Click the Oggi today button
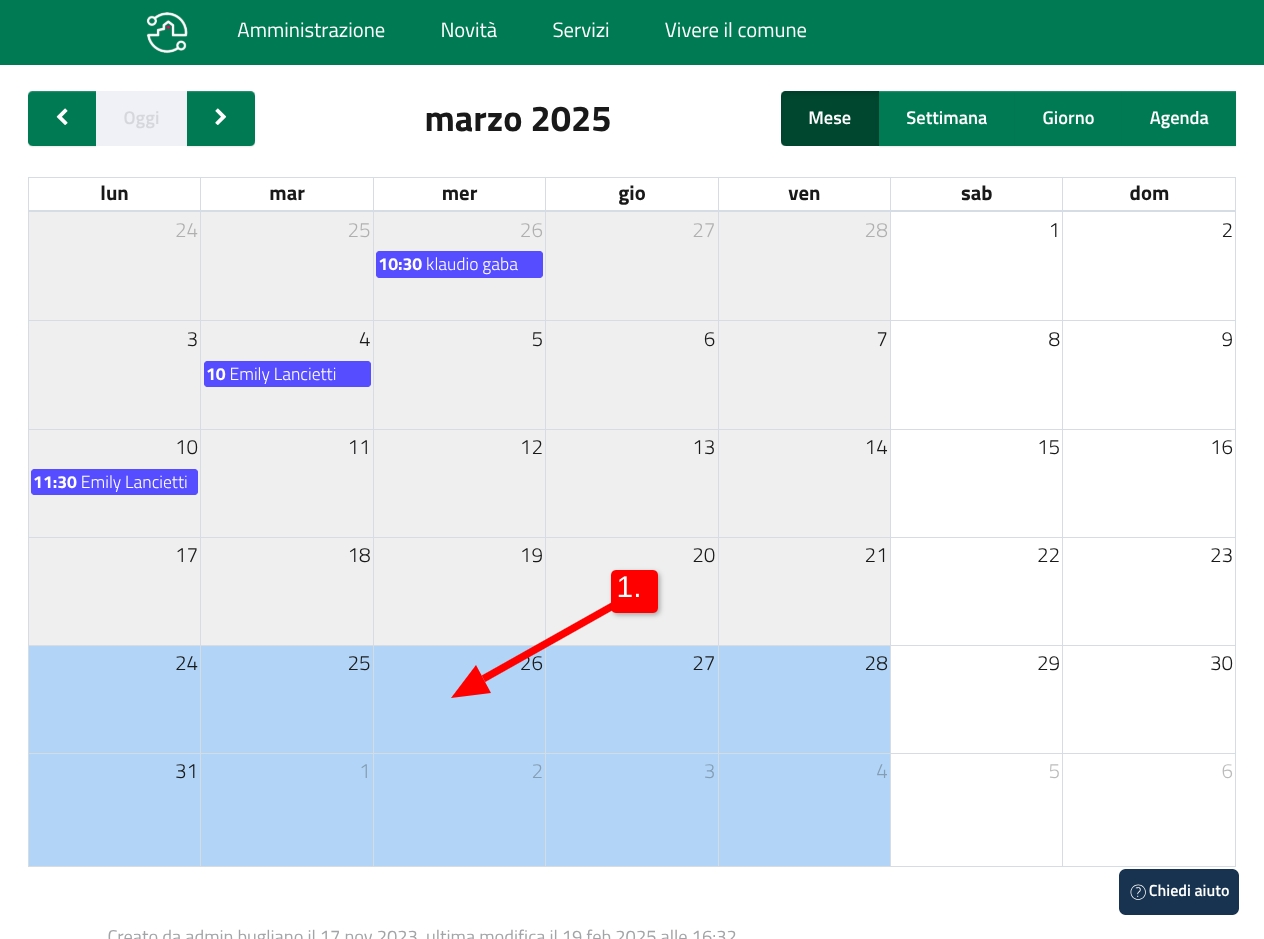Screen dimensions: 1264x939 coord(141,118)
